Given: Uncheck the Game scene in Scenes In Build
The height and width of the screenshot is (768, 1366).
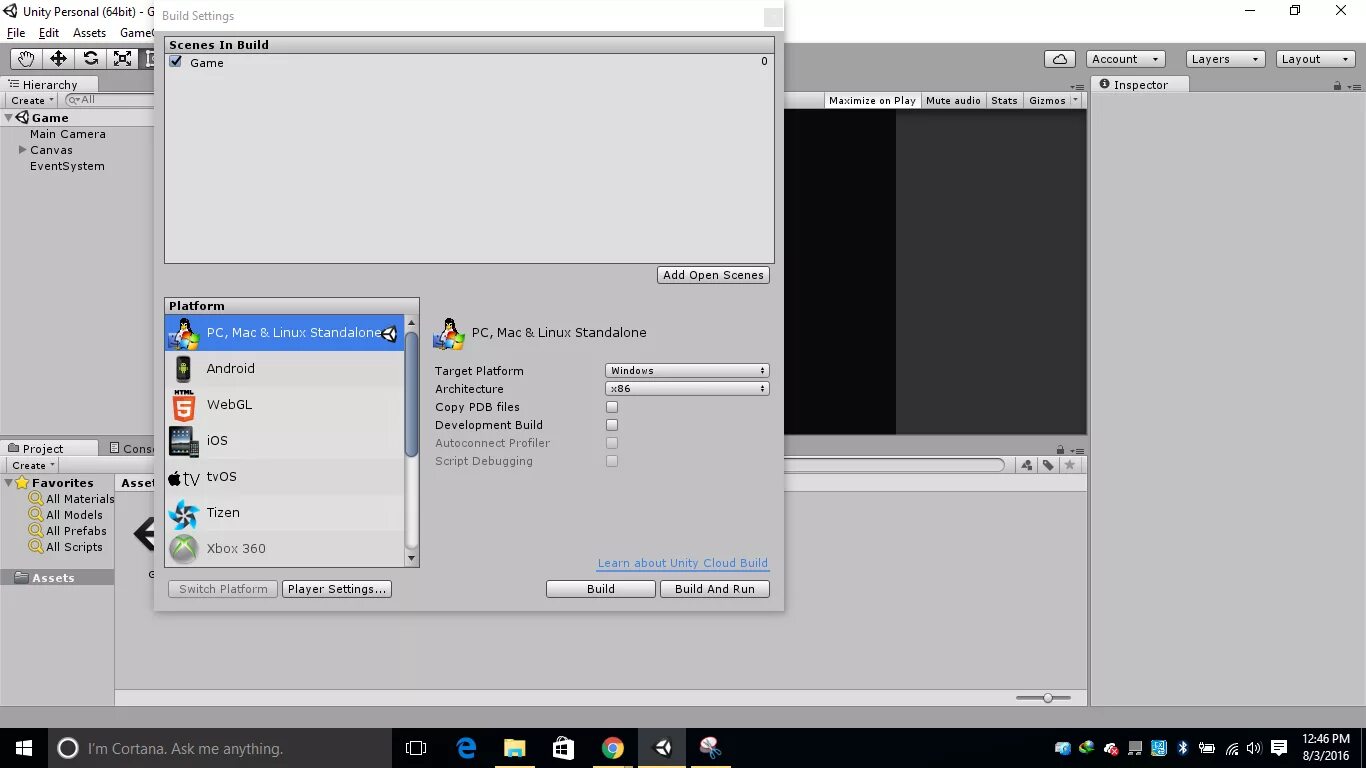Looking at the screenshot, I should point(176,62).
